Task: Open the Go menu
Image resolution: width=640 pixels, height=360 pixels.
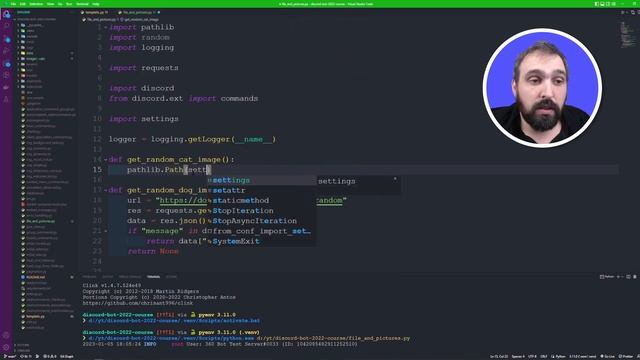Action: 60,4
